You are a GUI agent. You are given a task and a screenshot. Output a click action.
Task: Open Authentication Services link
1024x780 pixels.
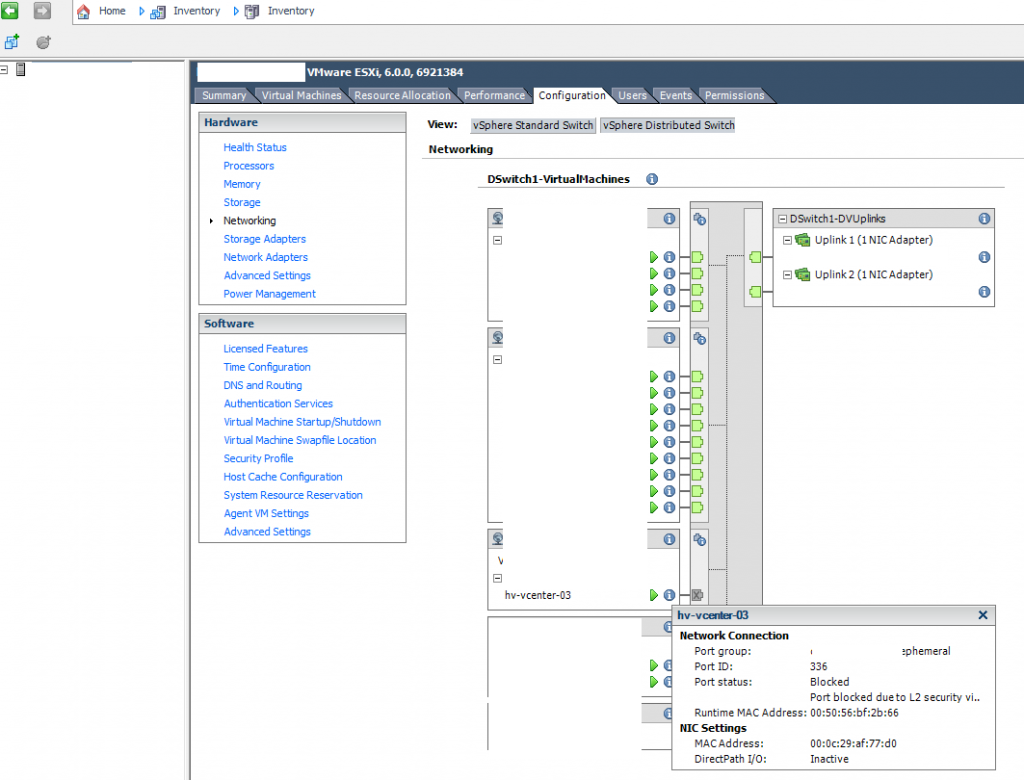(x=278, y=404)
